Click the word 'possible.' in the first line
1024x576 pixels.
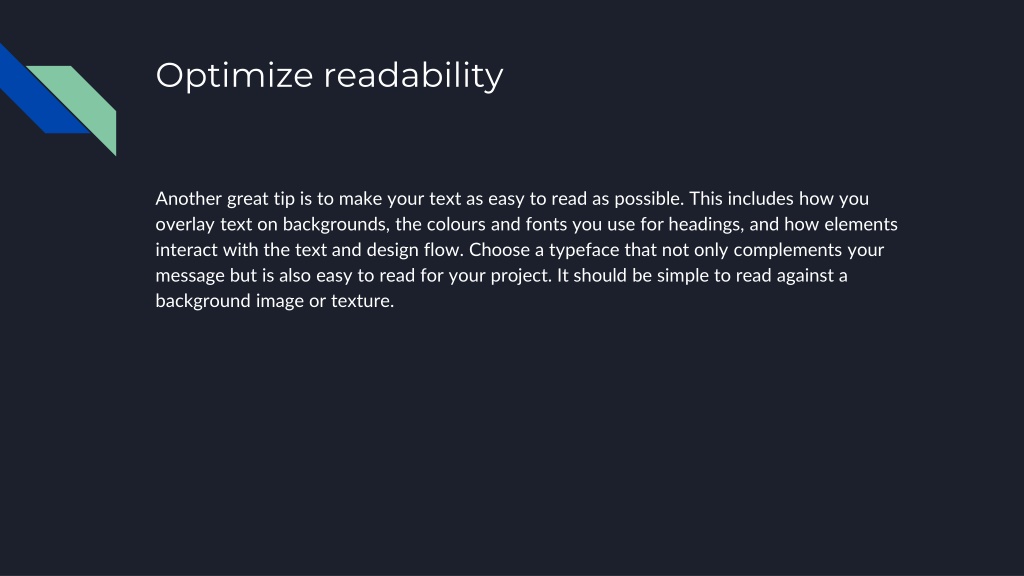[x=648, y=199]
